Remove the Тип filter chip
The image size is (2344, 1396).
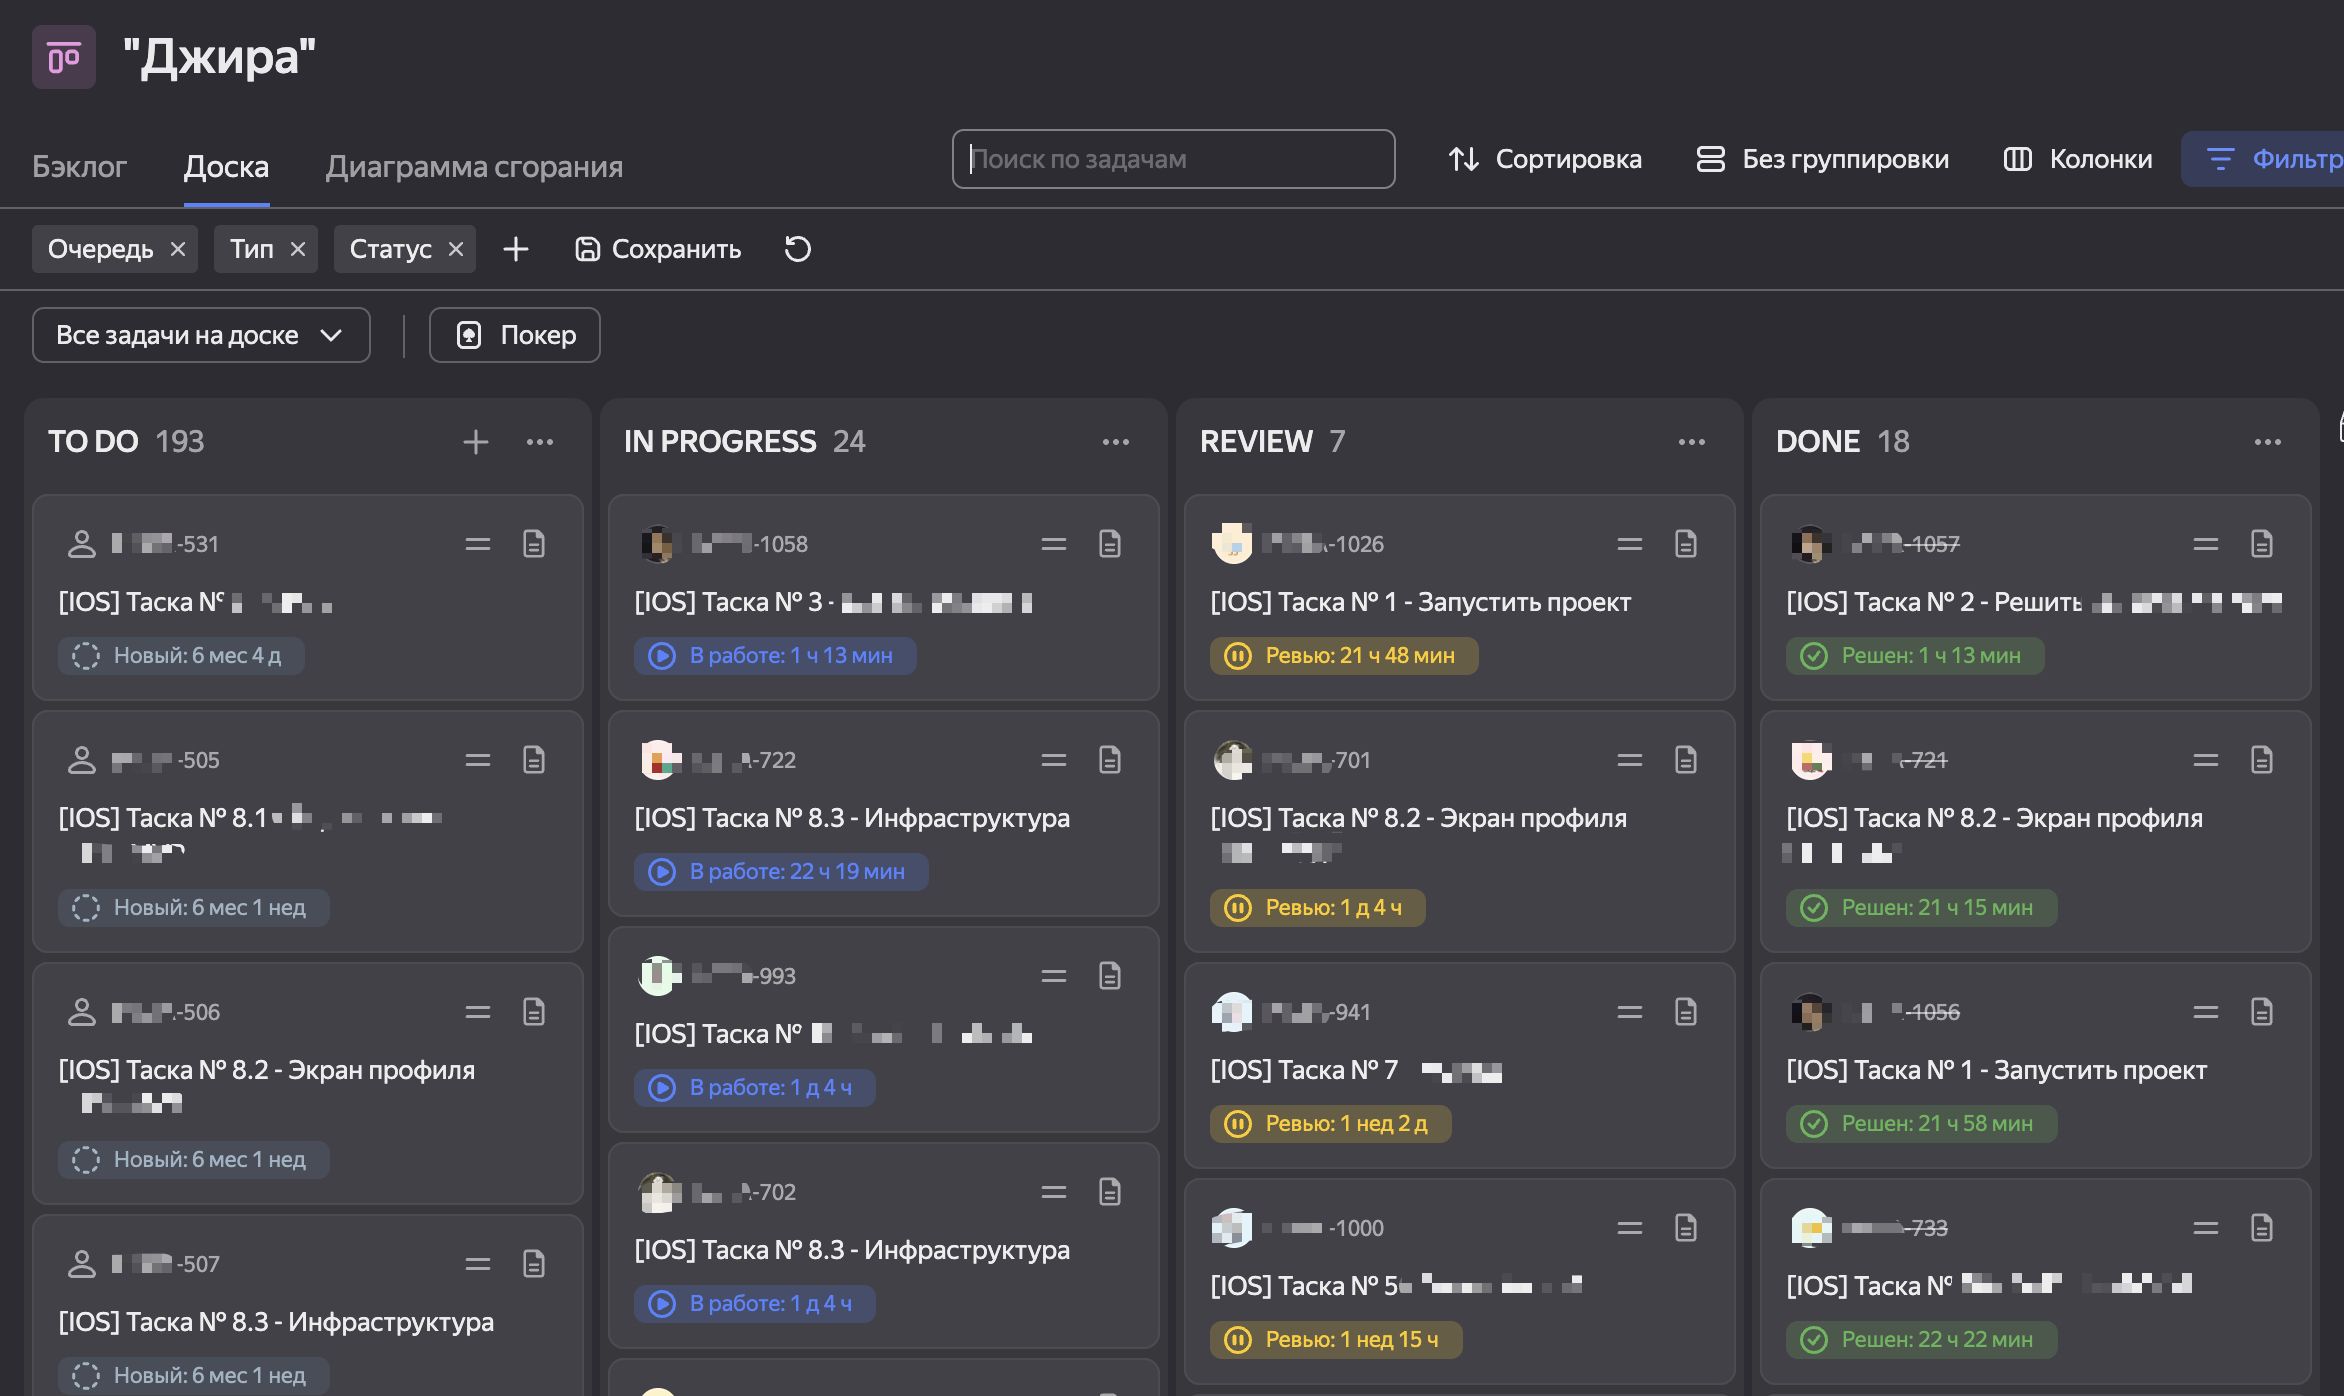coord(298,249)
